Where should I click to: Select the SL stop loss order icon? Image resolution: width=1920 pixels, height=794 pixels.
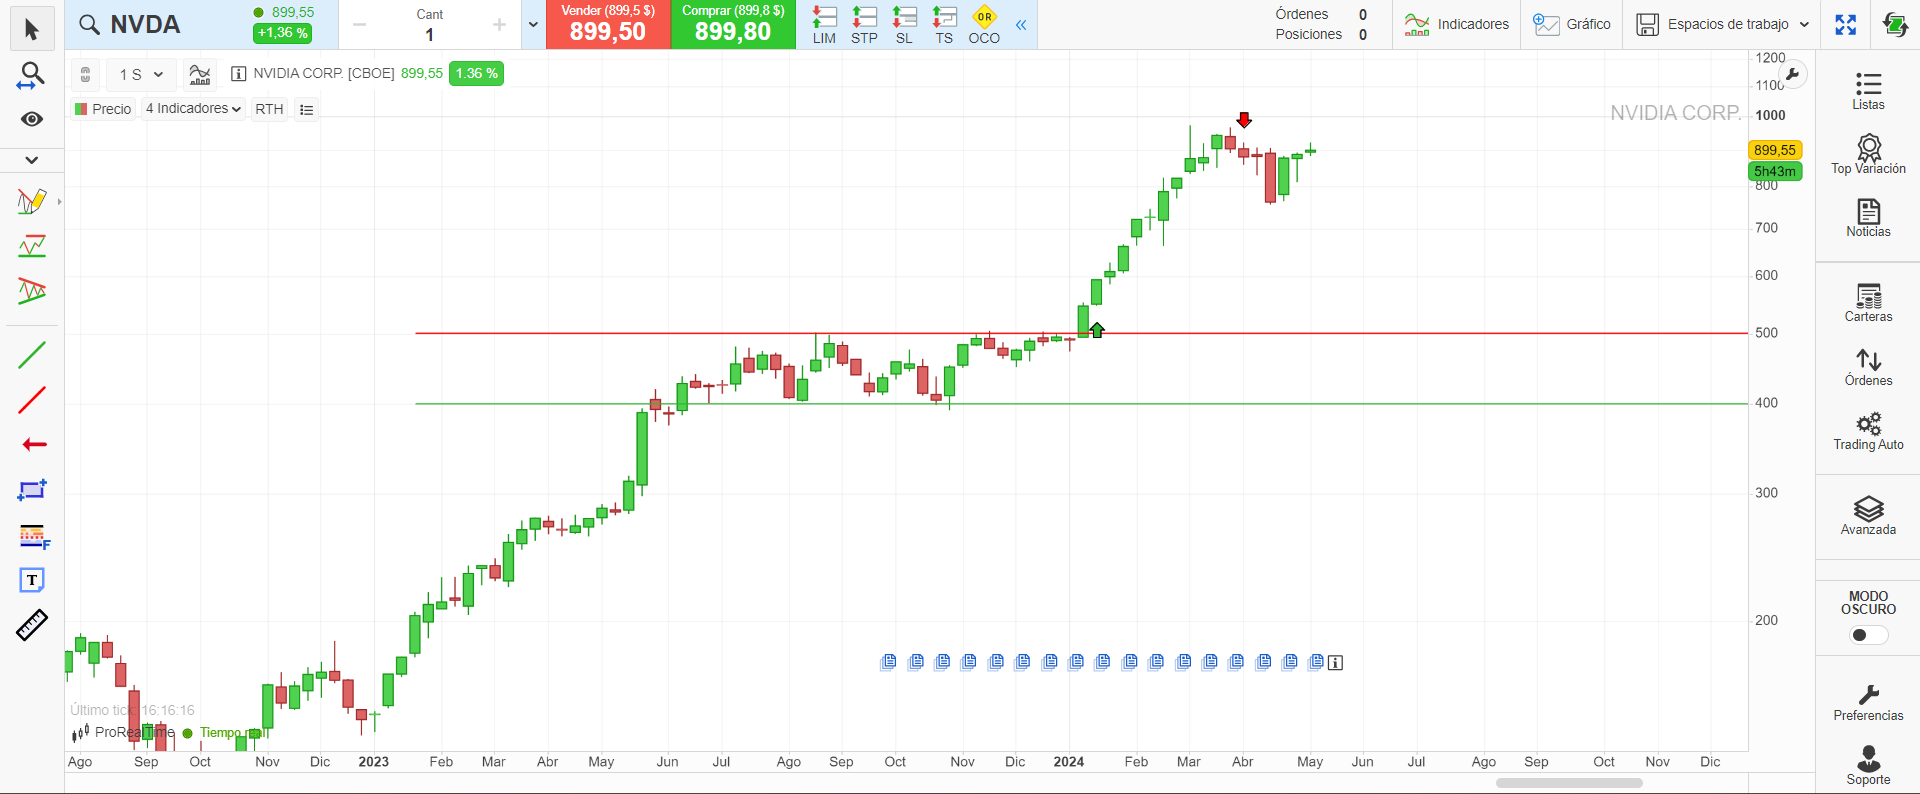904,25
